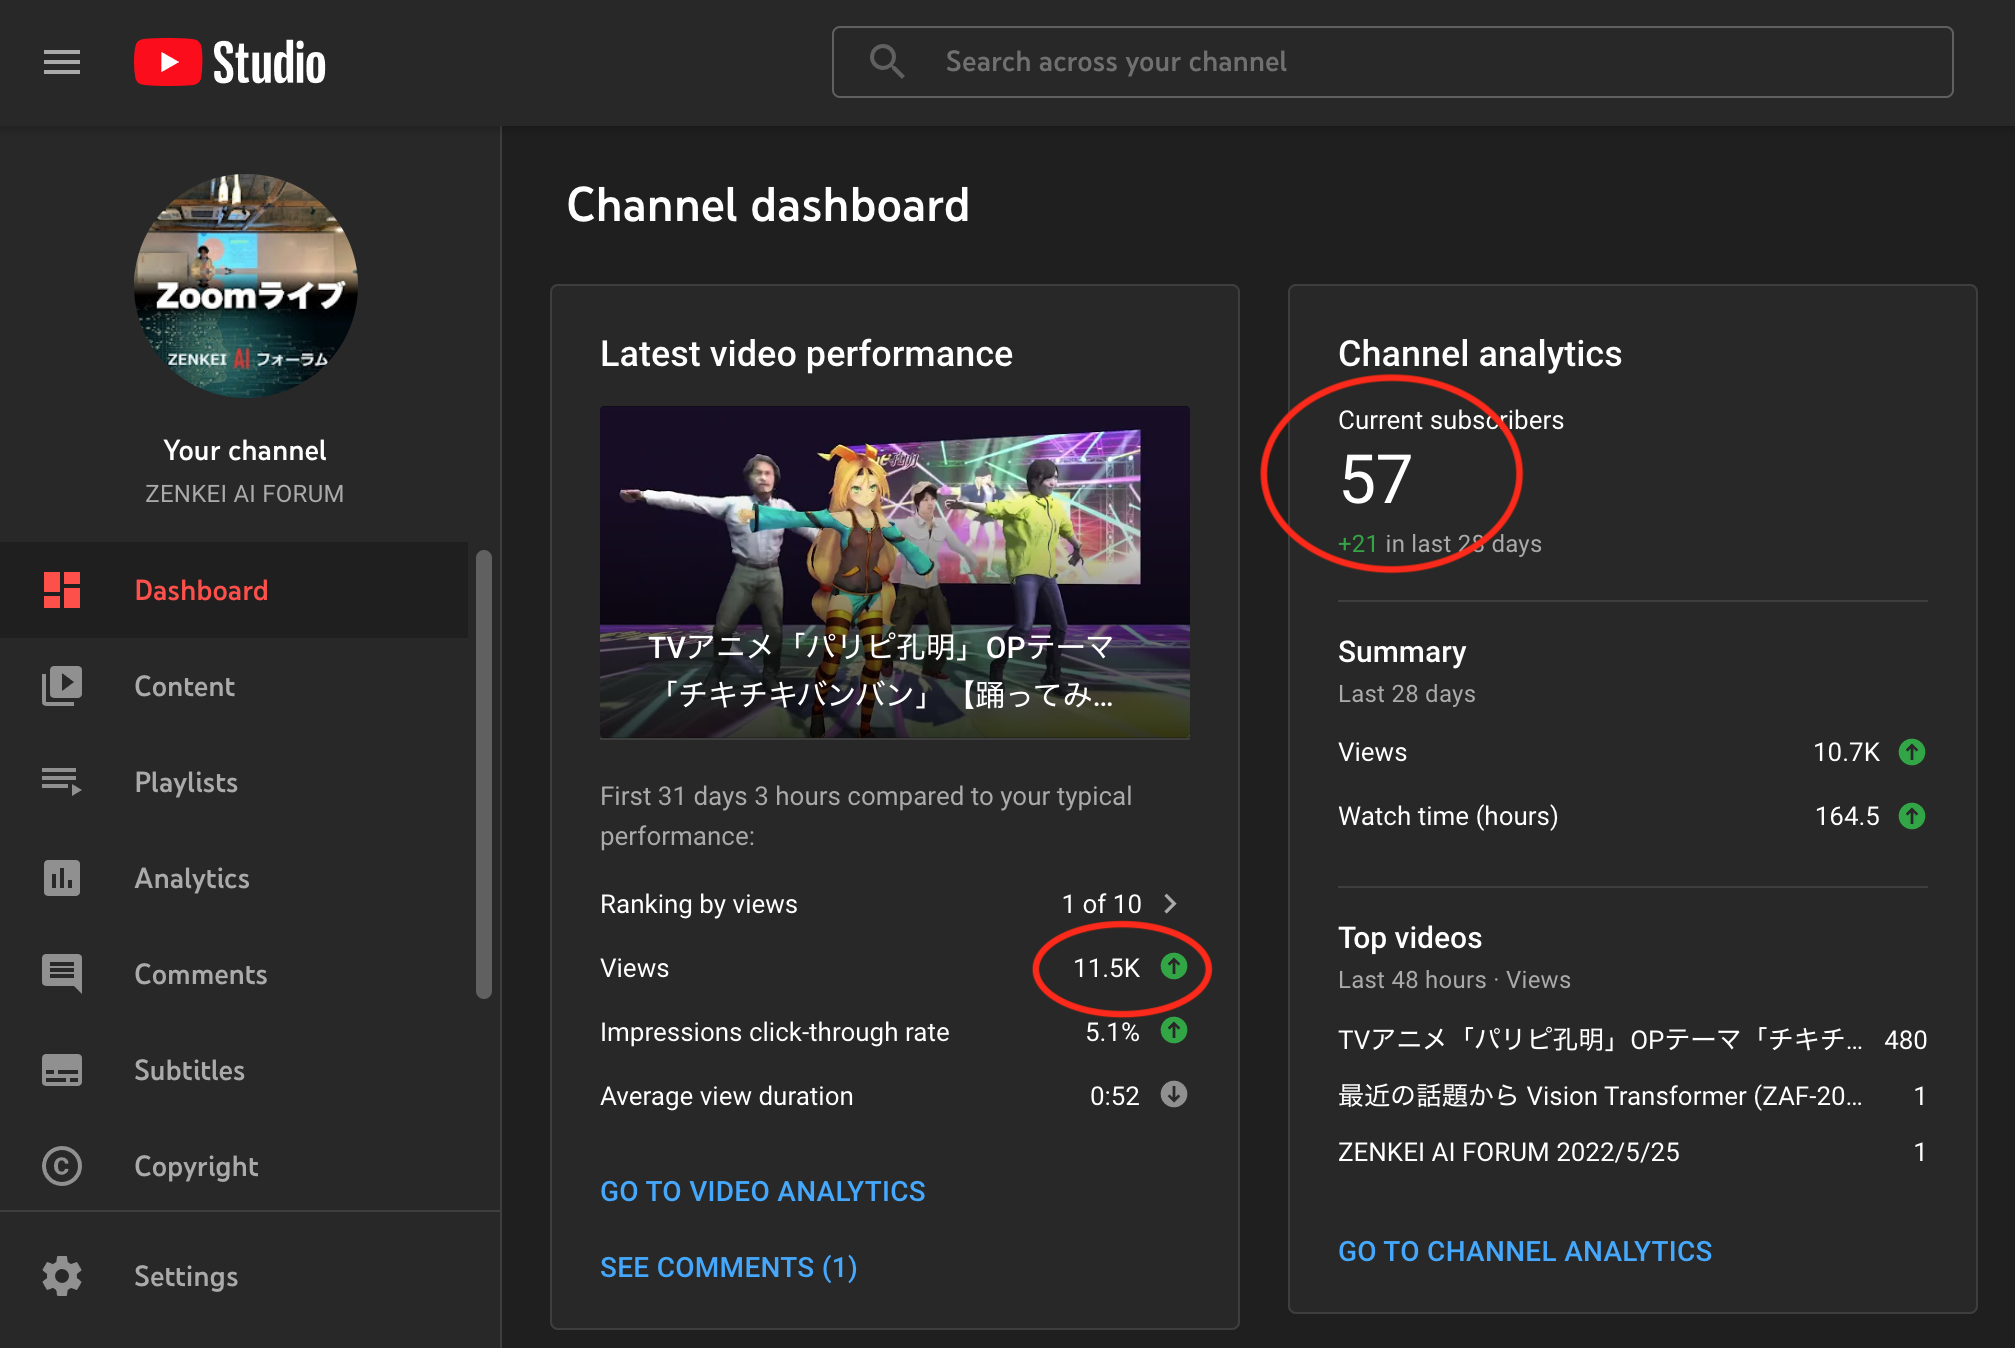Open Comments in sidebar
The width and height of the screenshot is (2015, 1348).
234,974
